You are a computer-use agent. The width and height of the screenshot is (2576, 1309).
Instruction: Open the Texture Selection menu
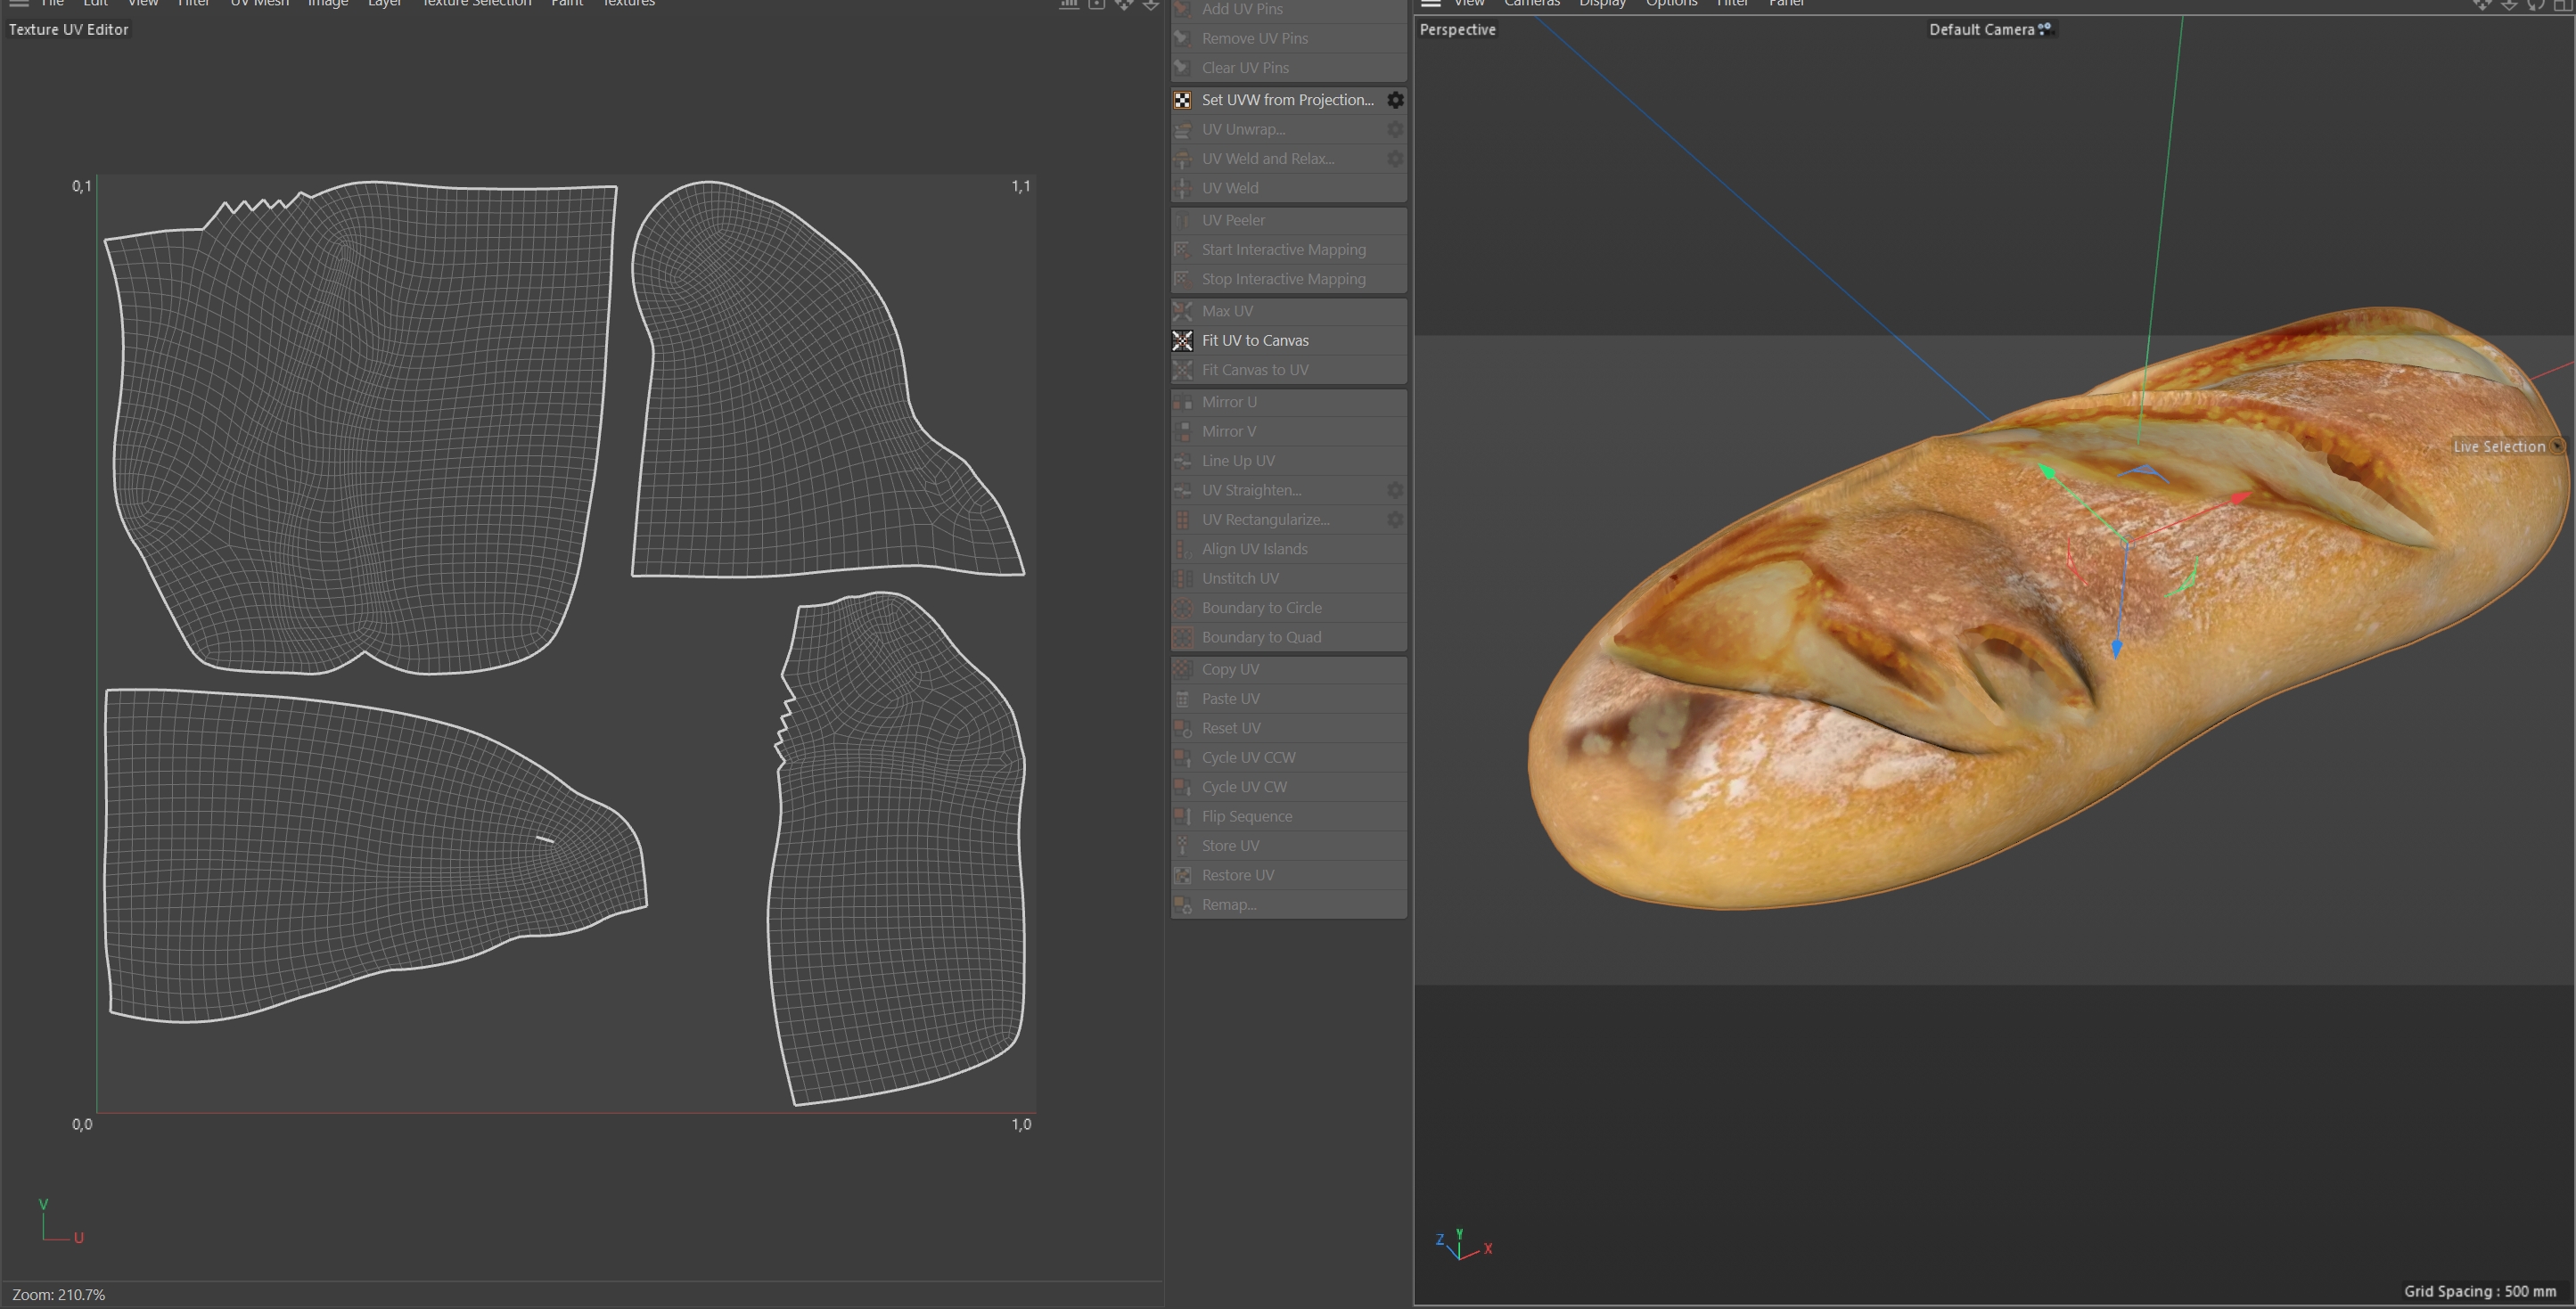coord(476,3)
